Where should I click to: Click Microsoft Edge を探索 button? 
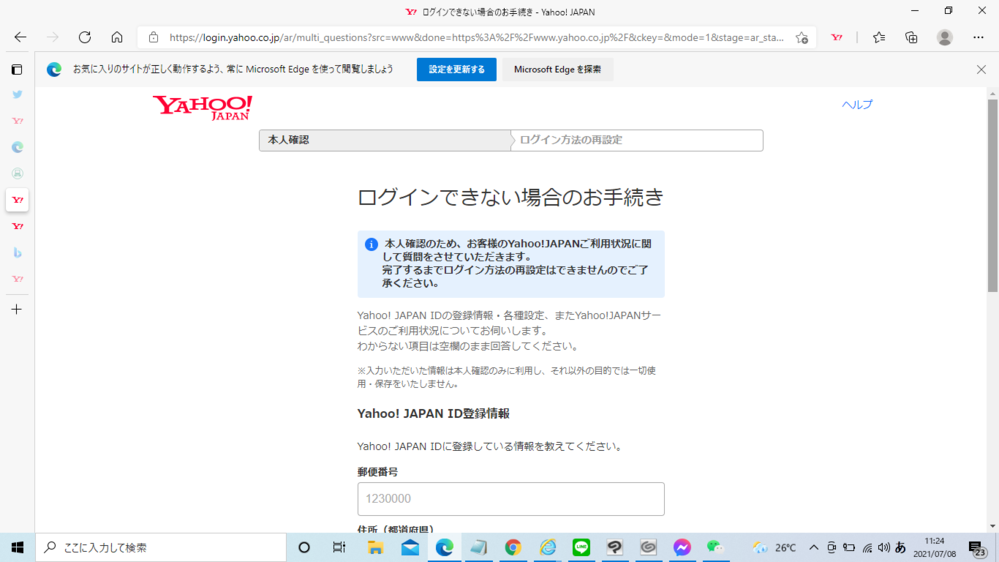[557, 69]
